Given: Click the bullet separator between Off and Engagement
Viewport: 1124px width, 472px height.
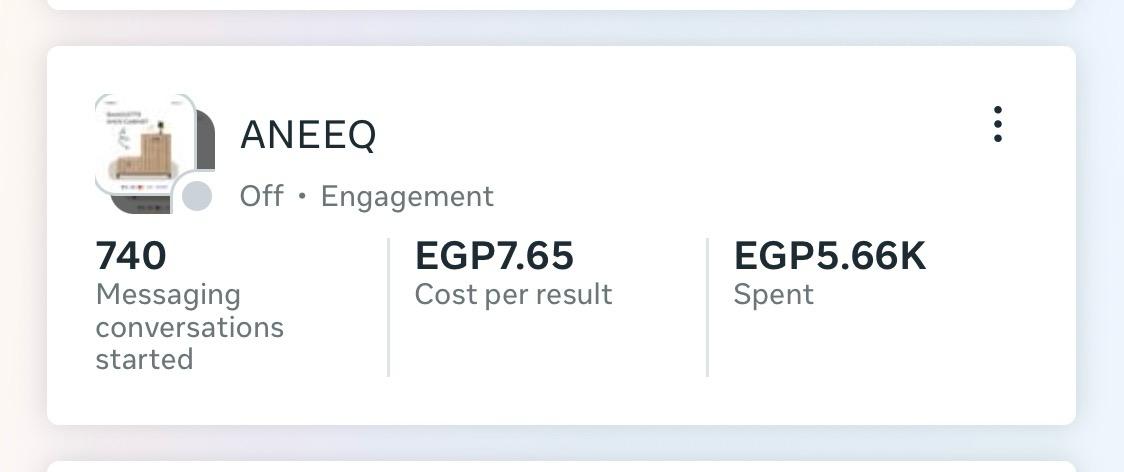Looking at the screenshot, I should point(302,196).
